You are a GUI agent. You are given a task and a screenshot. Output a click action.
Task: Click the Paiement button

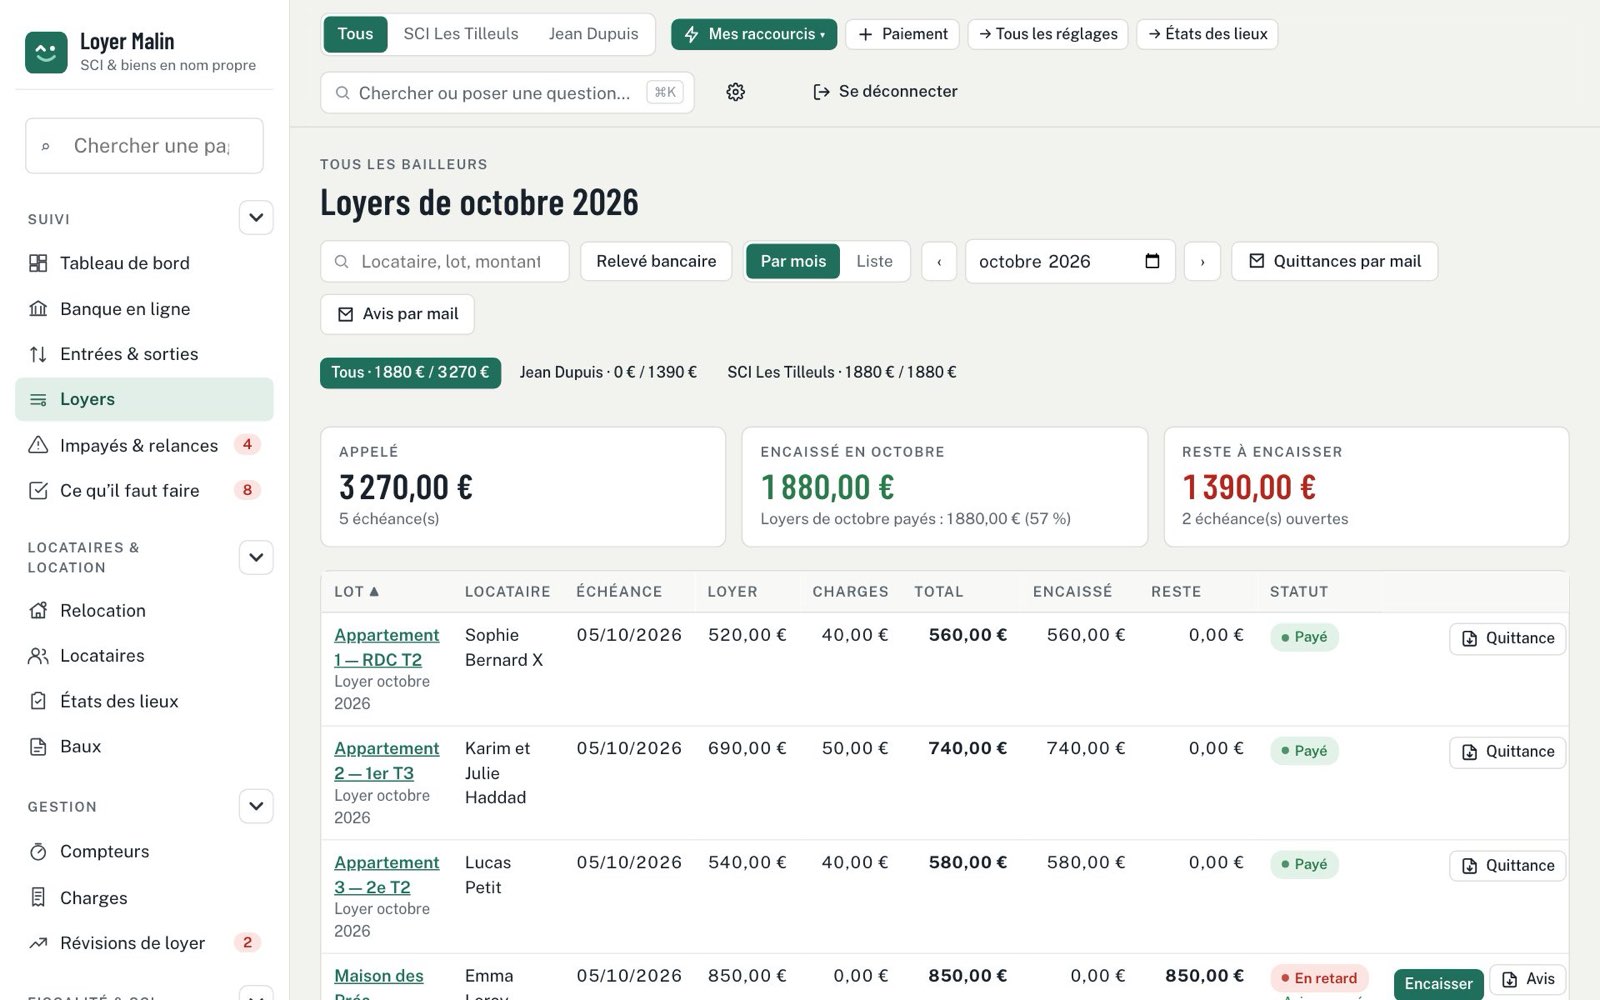tap(903, 34)
